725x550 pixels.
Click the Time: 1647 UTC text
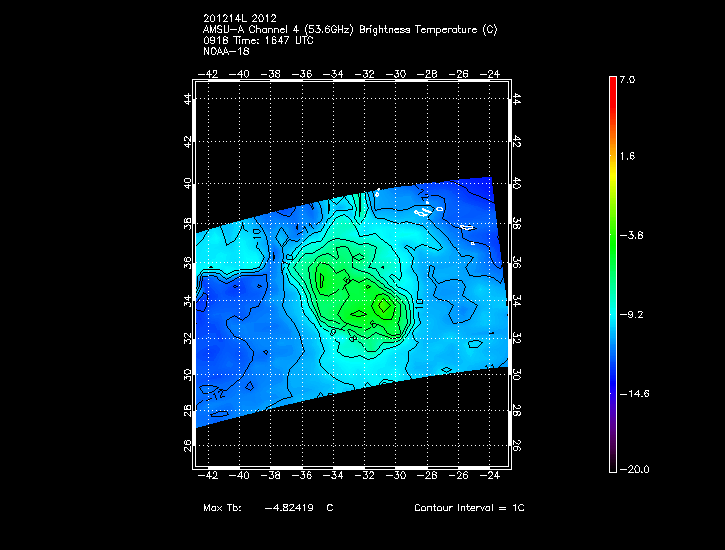pyautogui.click(x=261, y=40)
